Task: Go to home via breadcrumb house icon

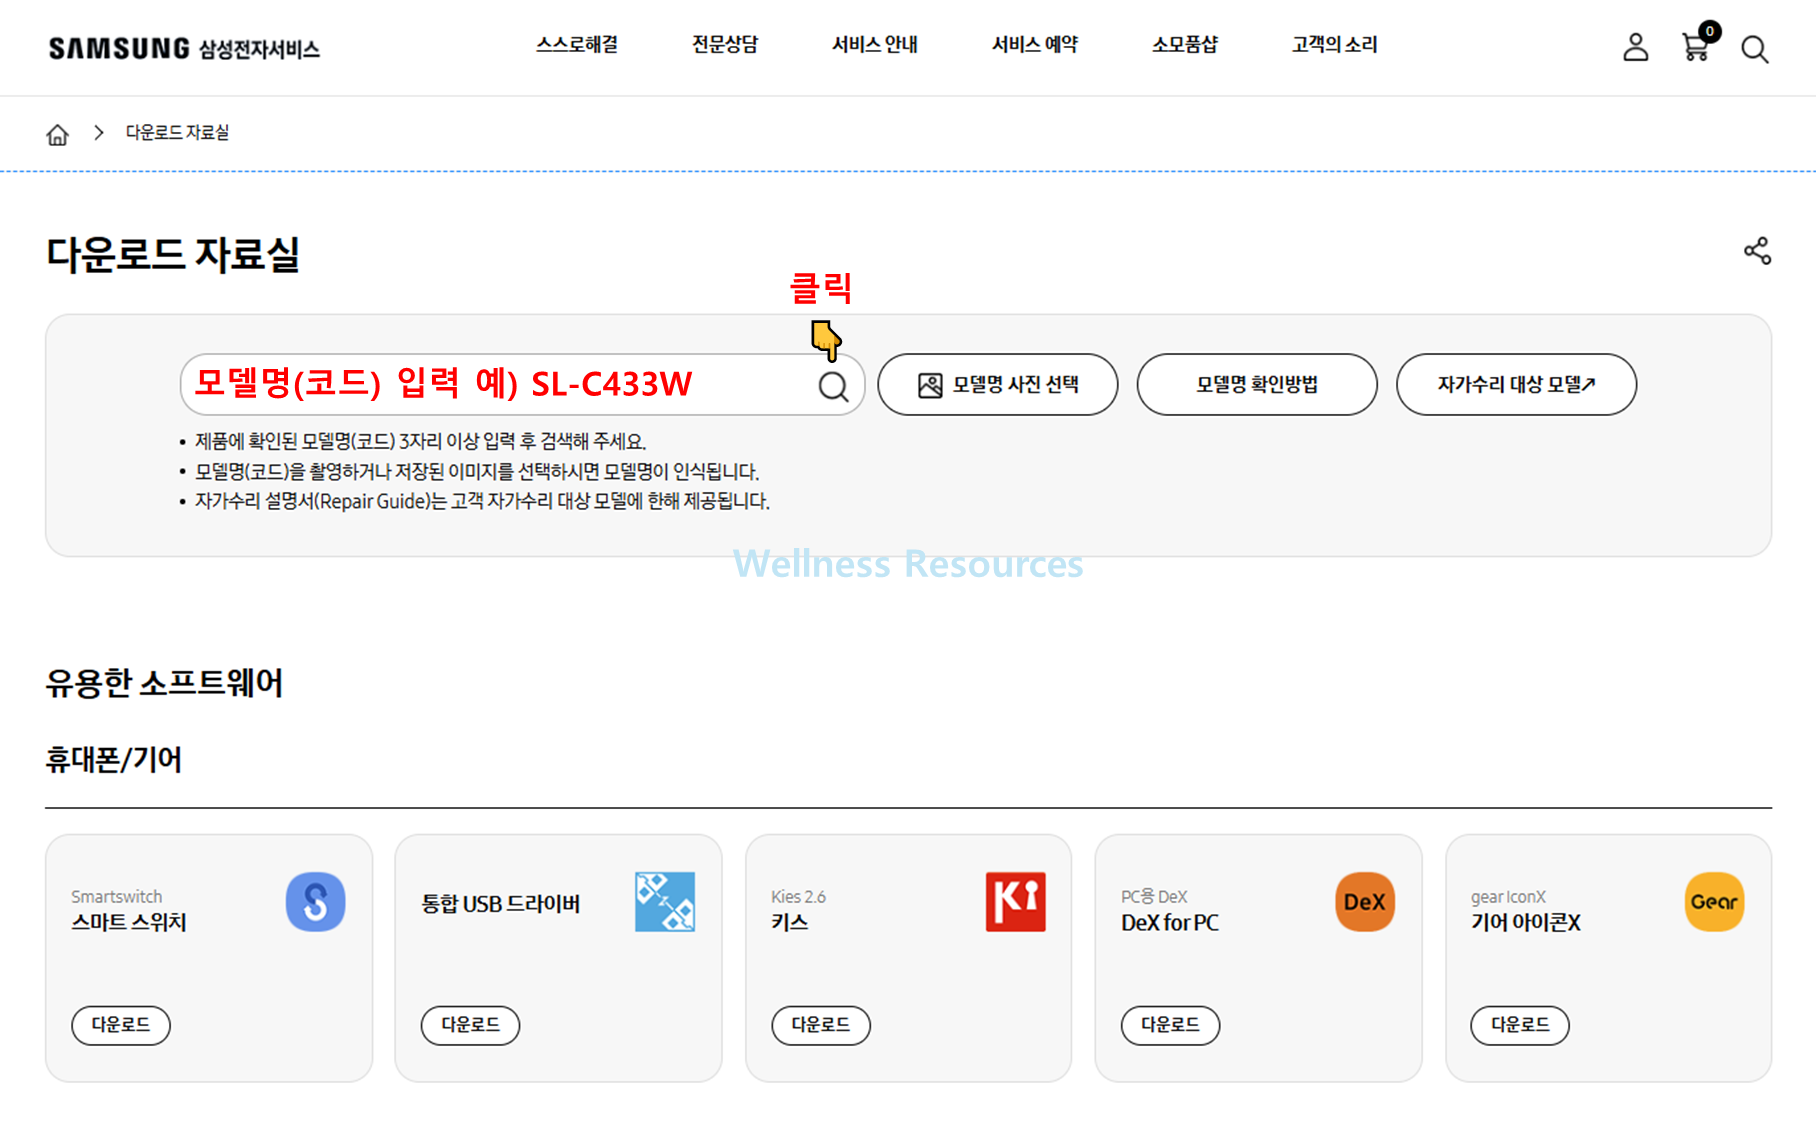Action: click(x=58, y=134)
